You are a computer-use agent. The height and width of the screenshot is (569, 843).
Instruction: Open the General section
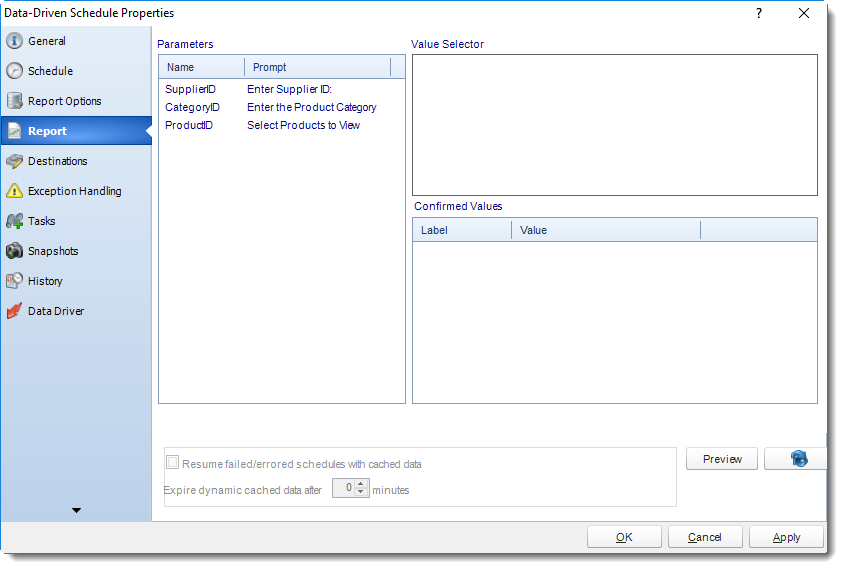(76, 41)
